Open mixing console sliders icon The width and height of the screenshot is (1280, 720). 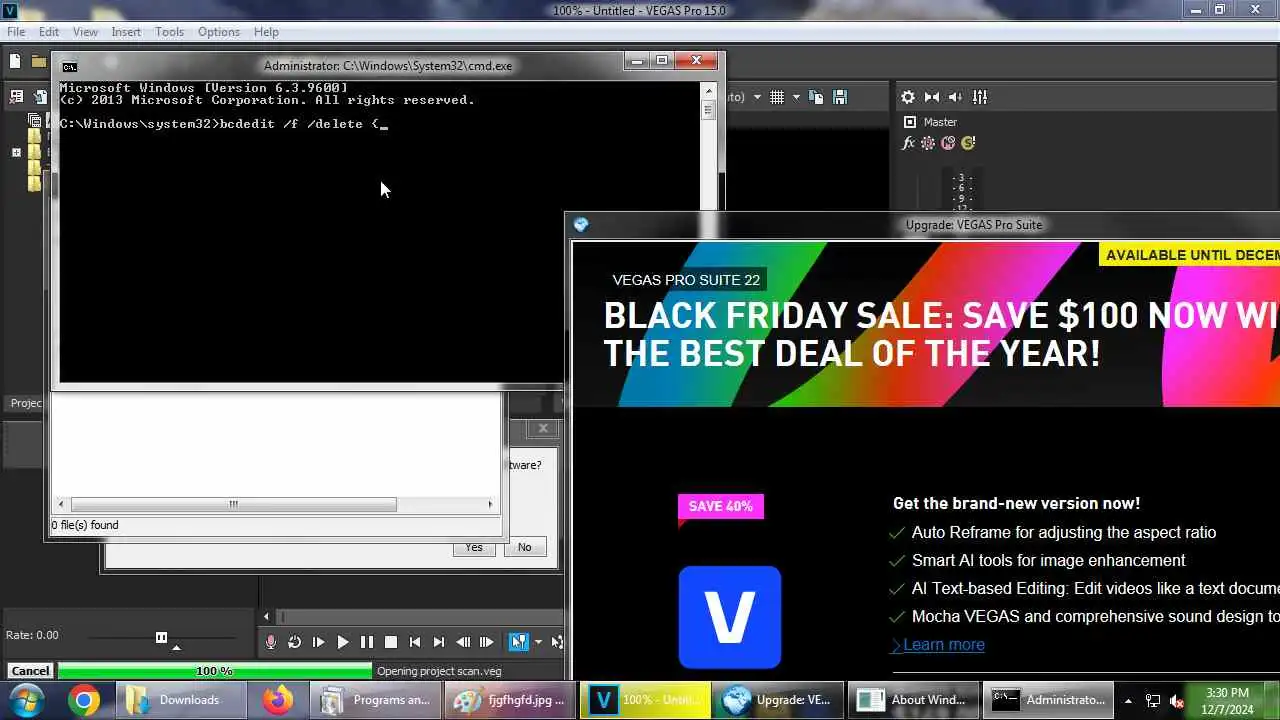tap(980, 97)
